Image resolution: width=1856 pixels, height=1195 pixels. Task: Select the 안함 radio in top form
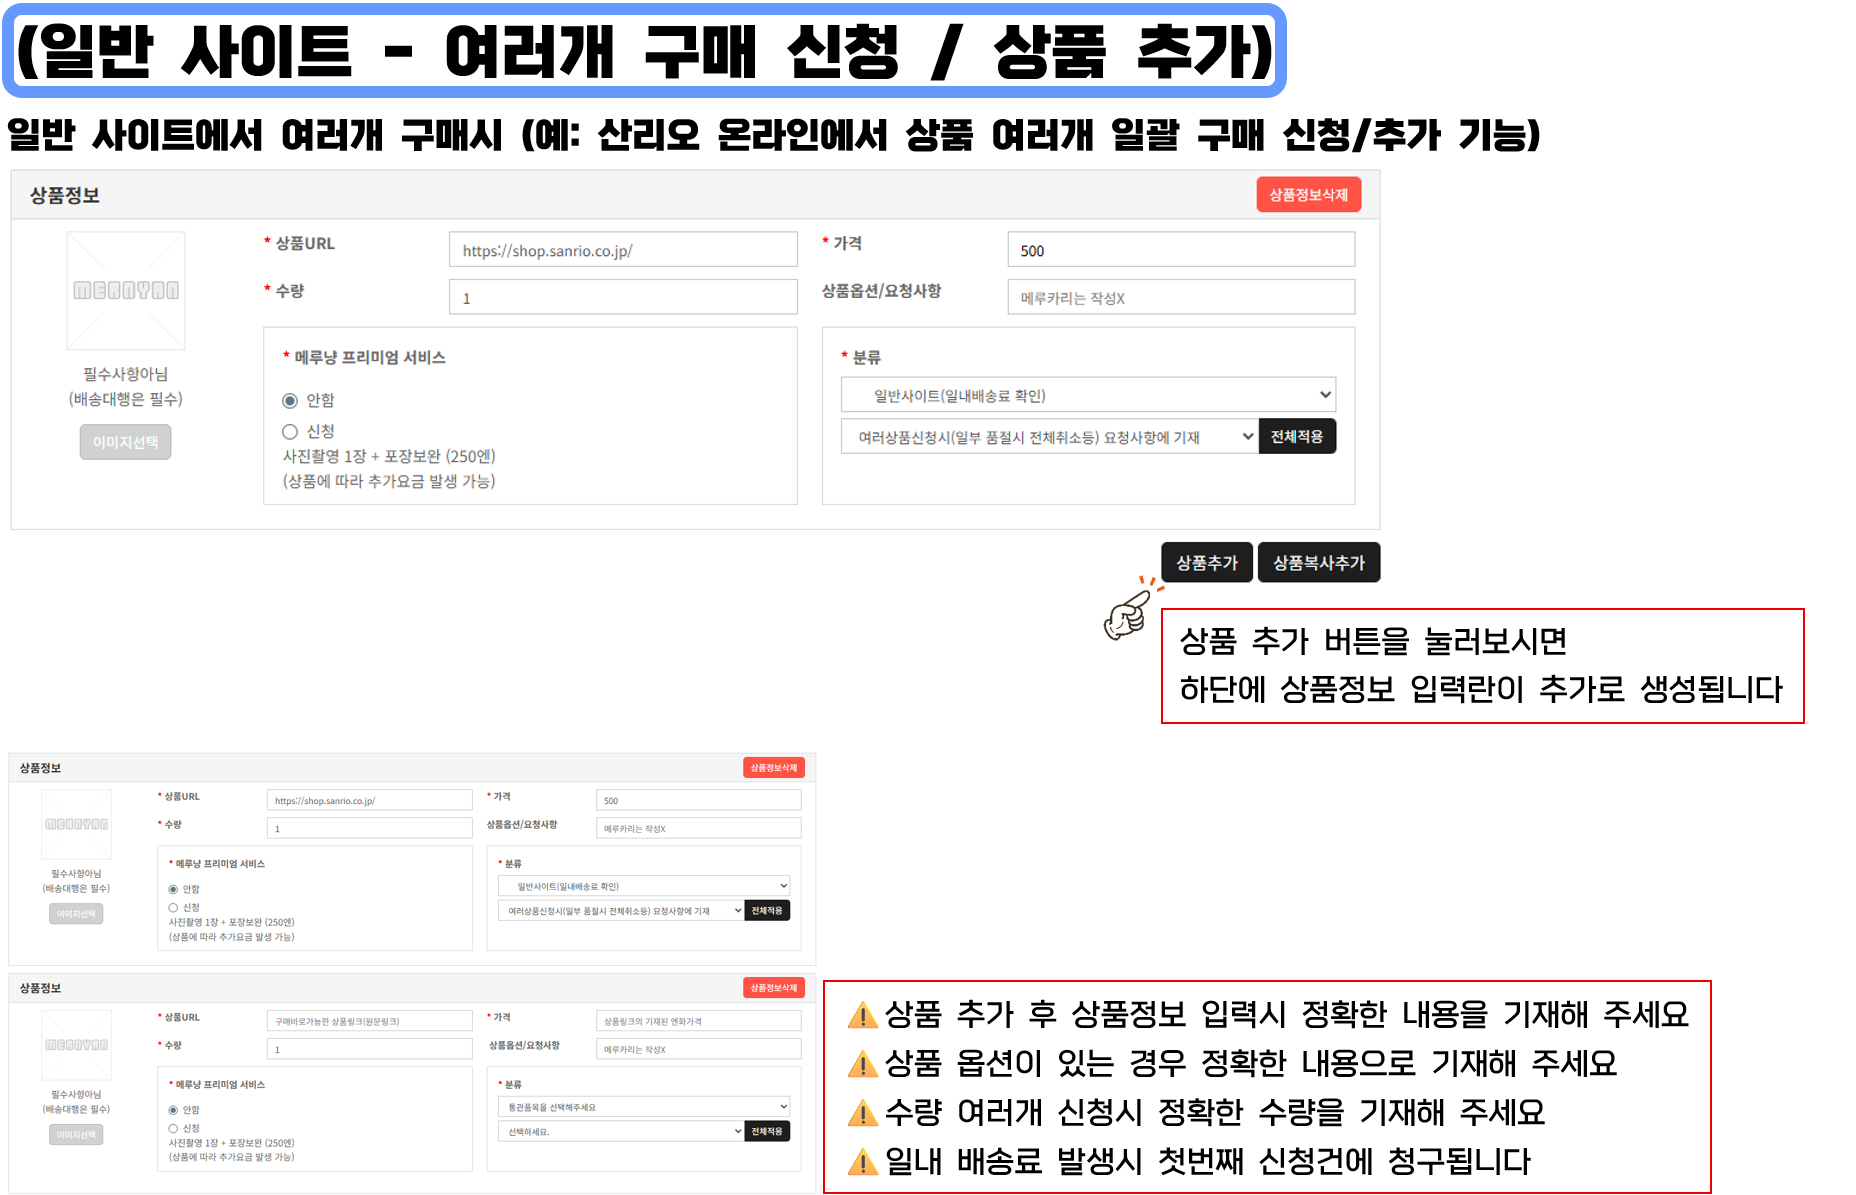[290, 401]
